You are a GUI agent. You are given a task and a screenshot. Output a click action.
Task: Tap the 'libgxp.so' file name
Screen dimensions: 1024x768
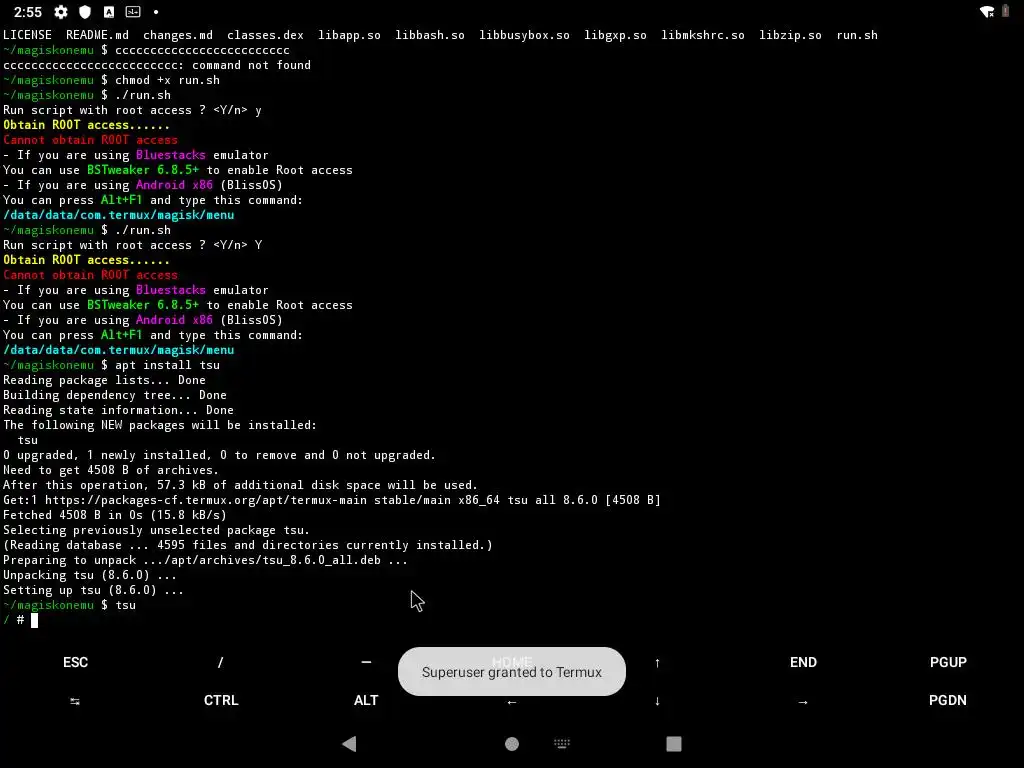615,35
